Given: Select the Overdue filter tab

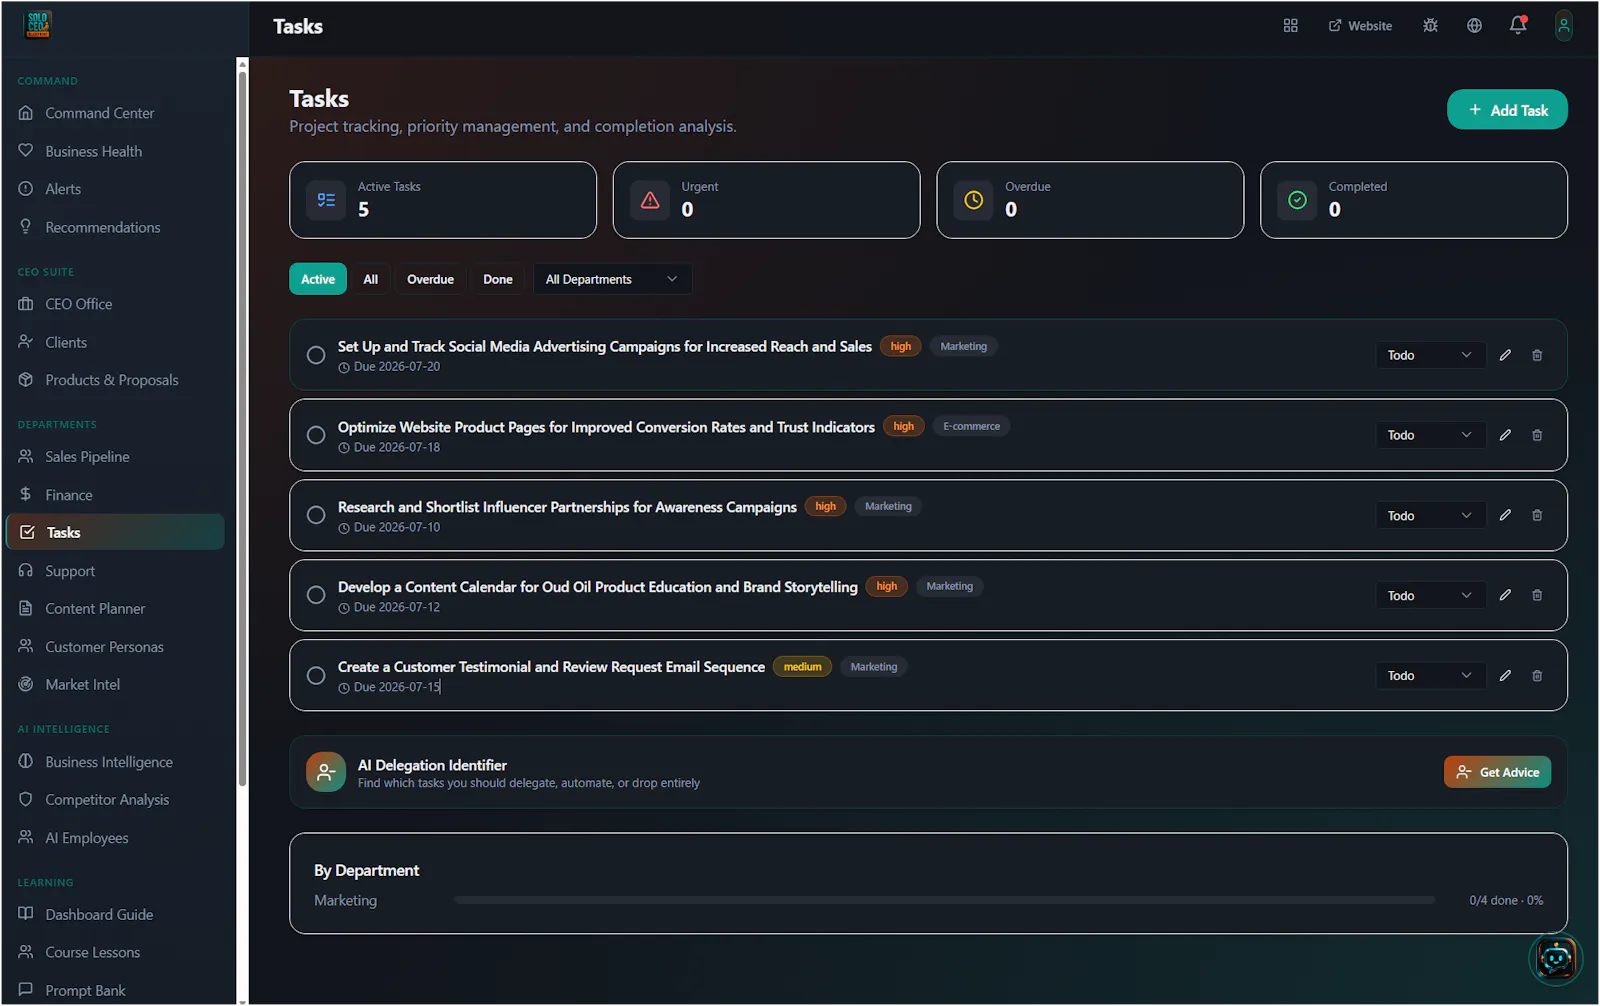Looking at the screenshot, I should tap(430, 279).
